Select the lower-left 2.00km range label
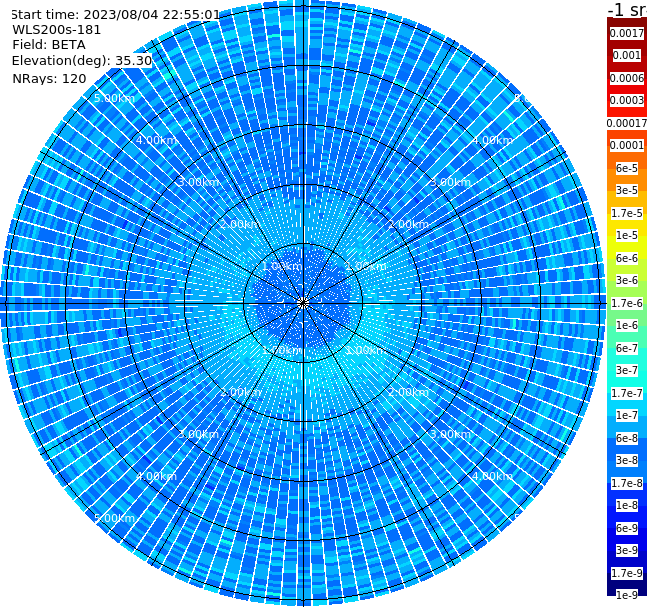 point(240,392)
